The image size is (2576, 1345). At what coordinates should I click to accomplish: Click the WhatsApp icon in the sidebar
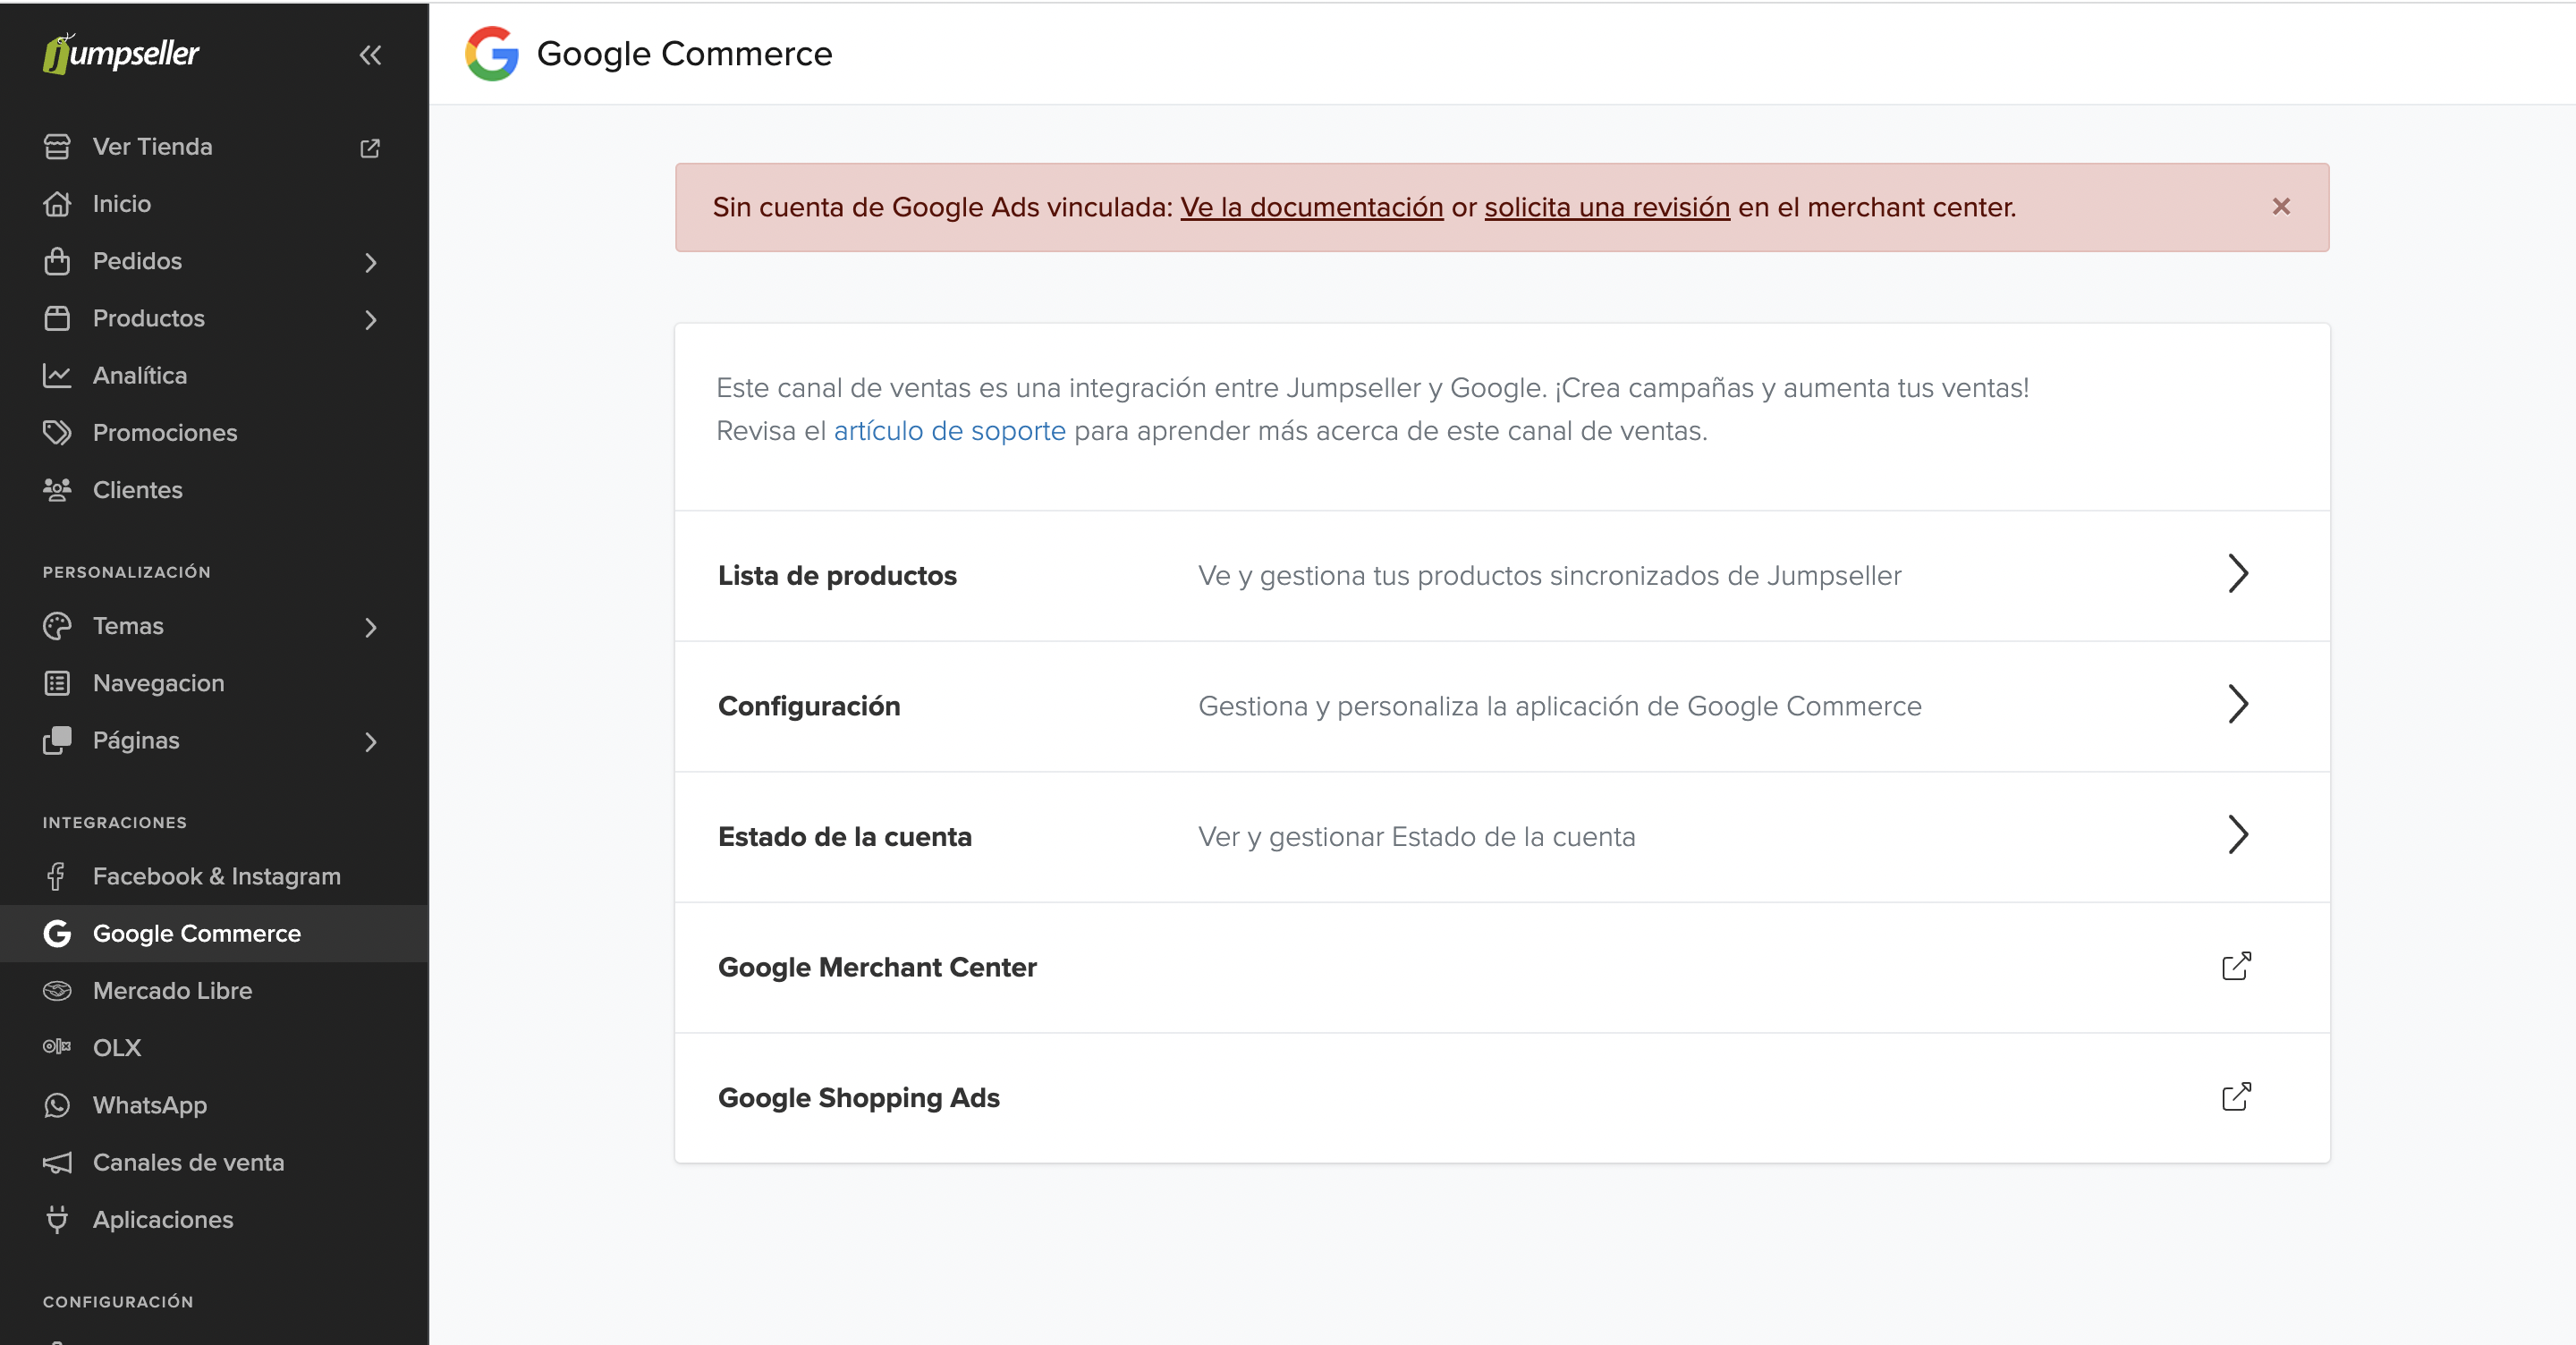(57, 1105)
